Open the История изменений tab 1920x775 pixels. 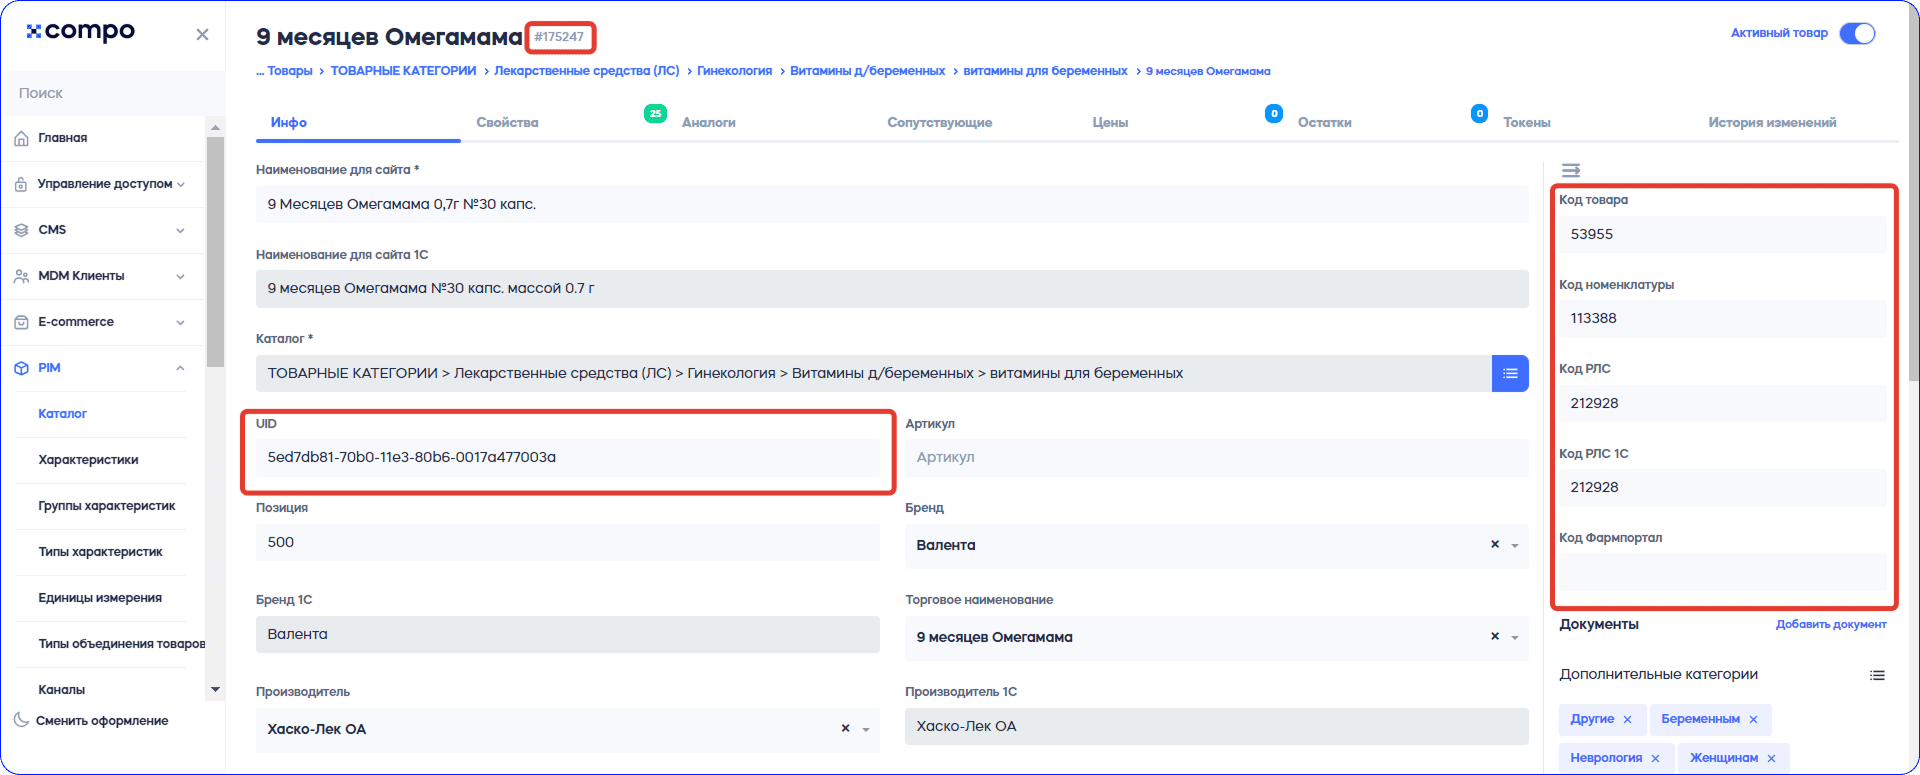point(1772,122)
